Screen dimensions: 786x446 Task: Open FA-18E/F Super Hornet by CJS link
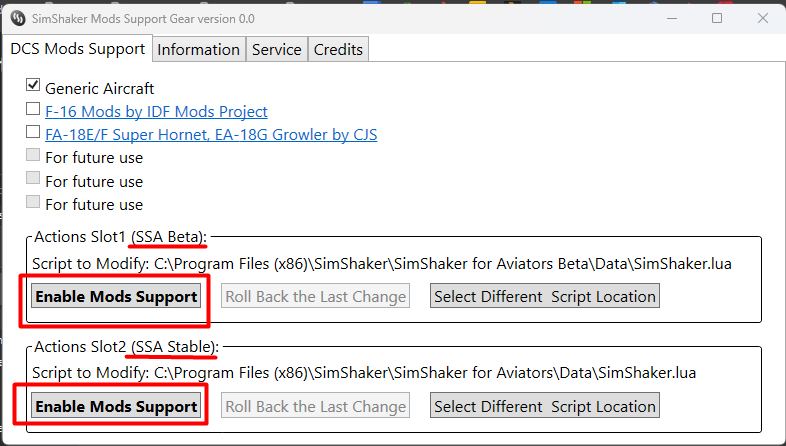click(x=211, y=134)
